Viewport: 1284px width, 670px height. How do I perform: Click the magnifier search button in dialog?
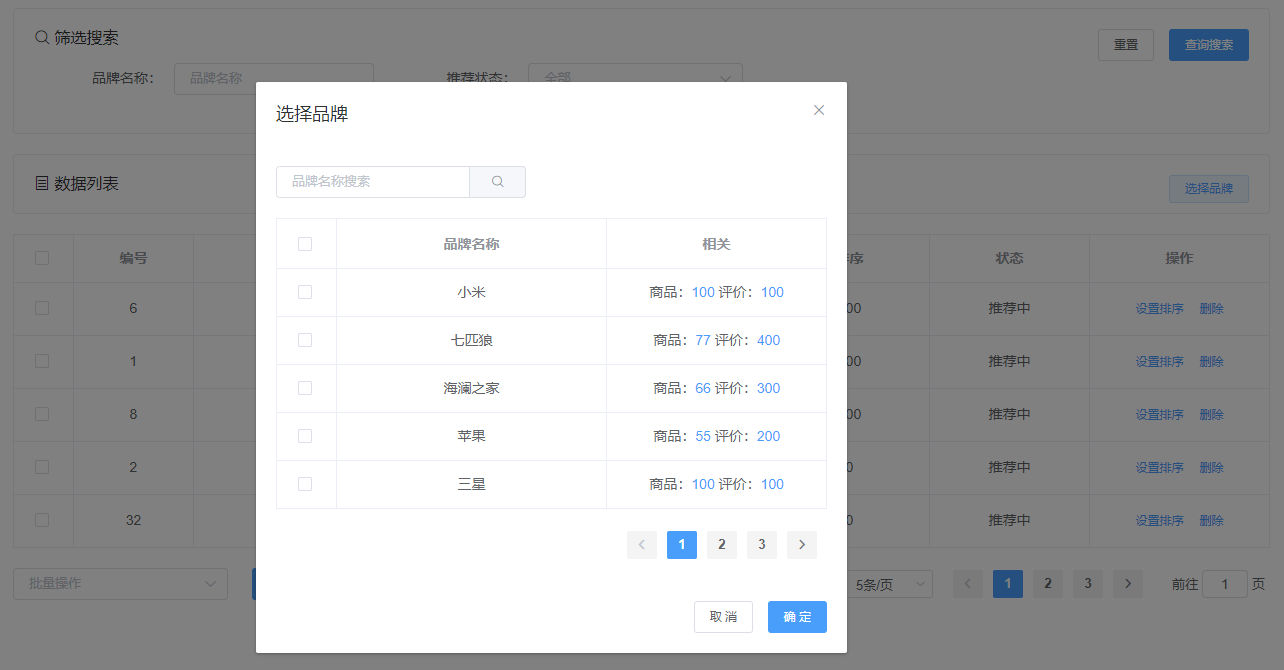click(497, 182)
